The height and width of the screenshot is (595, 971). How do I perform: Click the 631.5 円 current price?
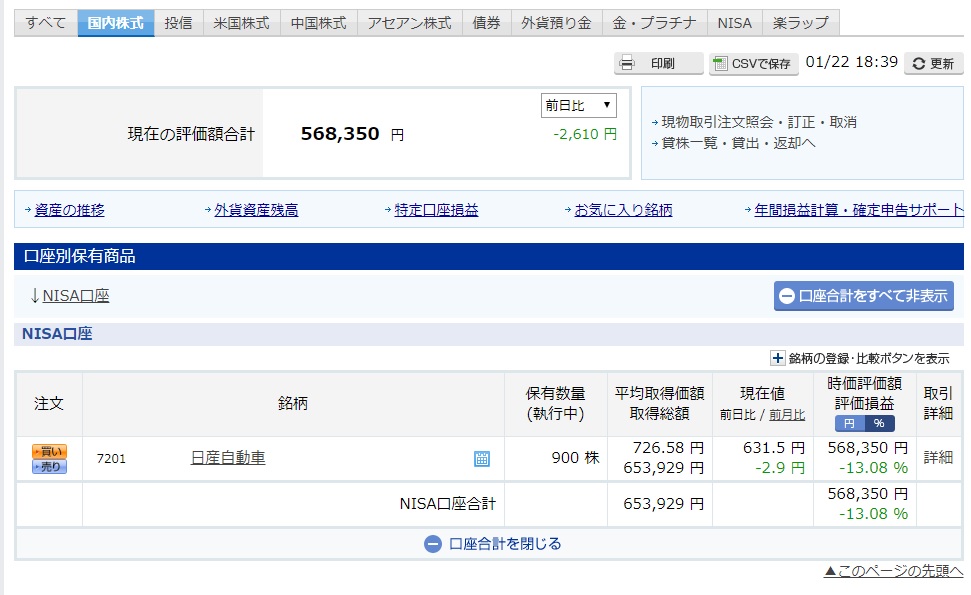pyautogui.click(x=774, y=447)
